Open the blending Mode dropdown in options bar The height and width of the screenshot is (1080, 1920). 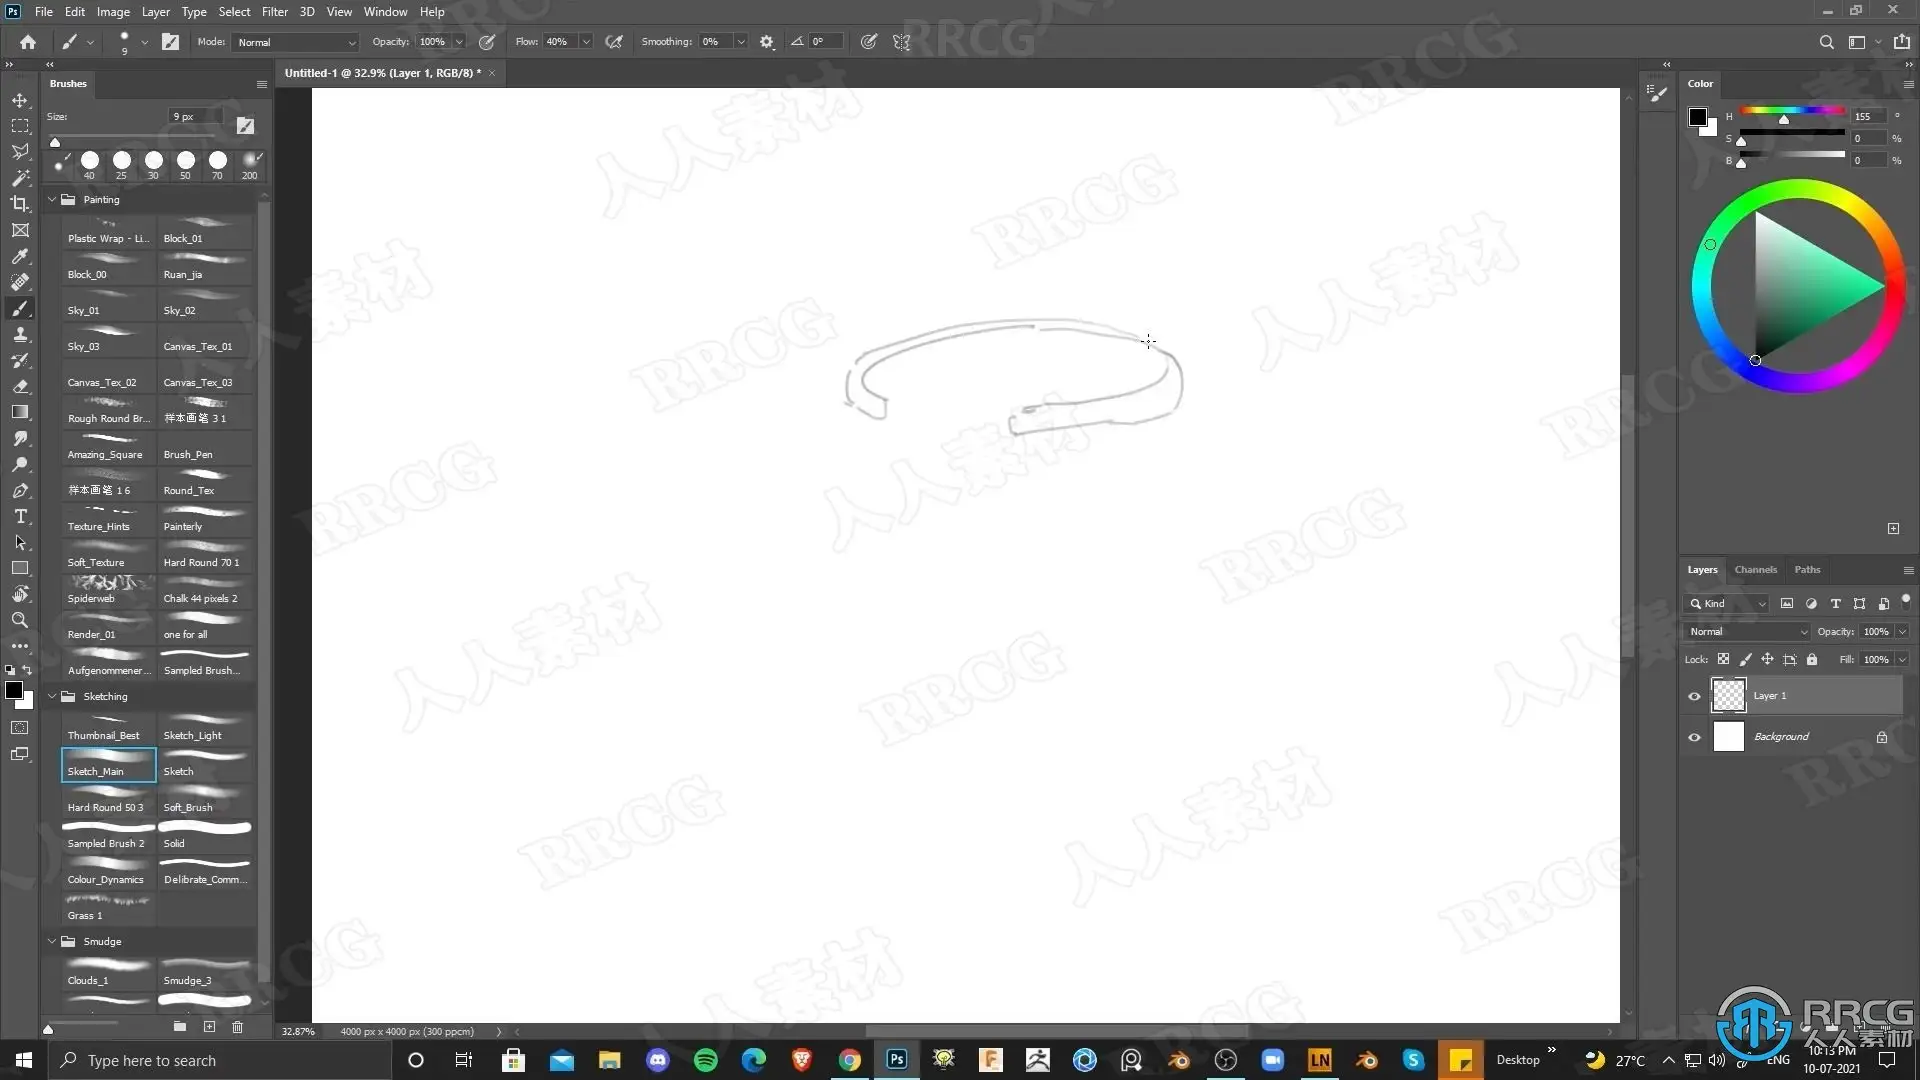(x=296, y=42)
